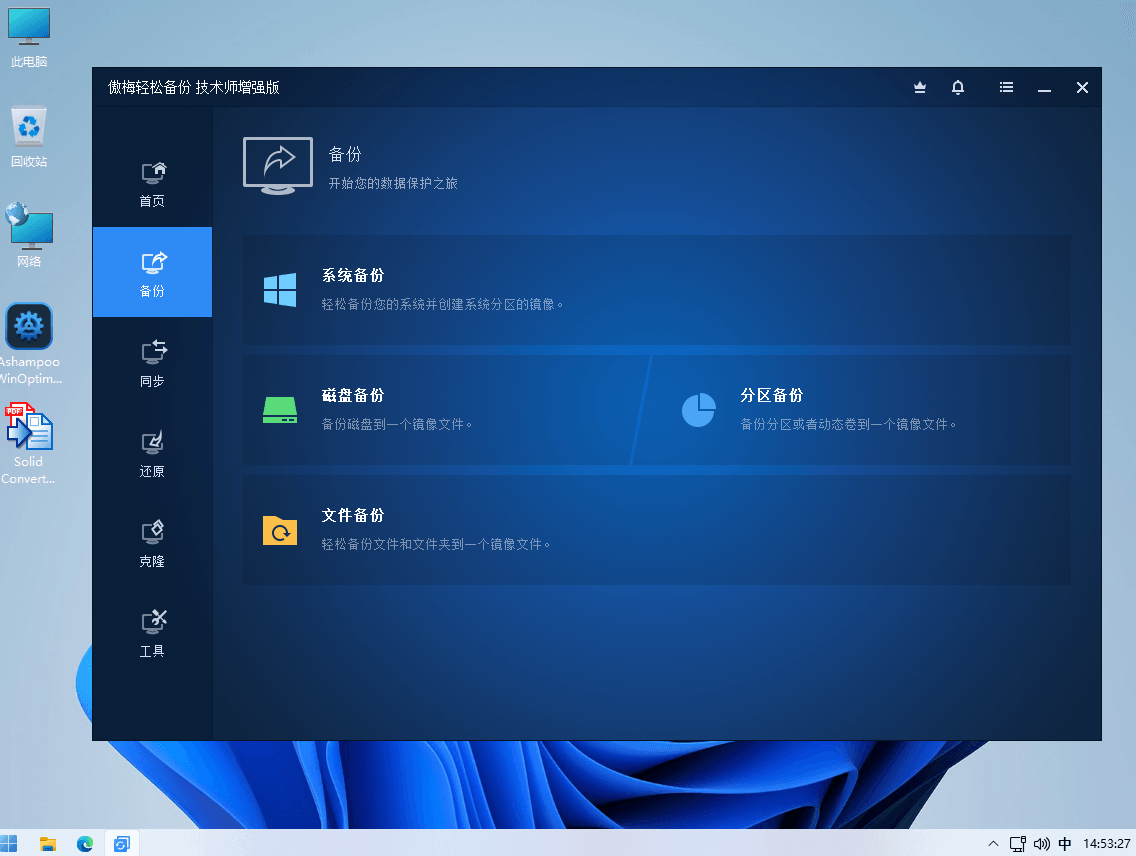Click the 首页 sidebar label
Image resolution: width=1136 pixels, height=856 pixels.
(x=152, y=201)
